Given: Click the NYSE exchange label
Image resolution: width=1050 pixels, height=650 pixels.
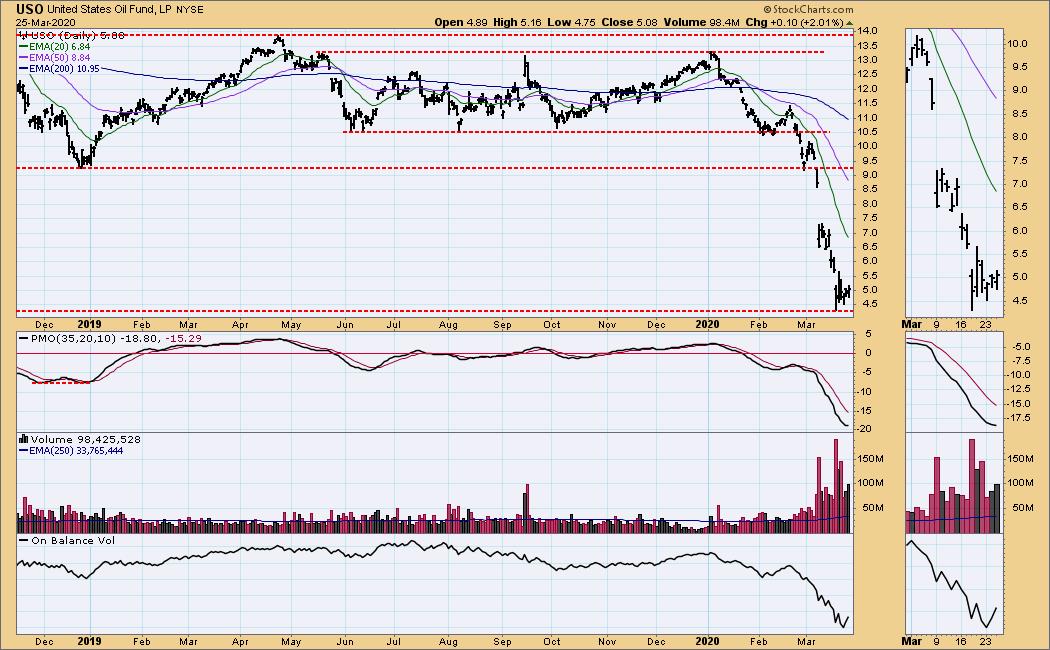Looking at the screenshot, I should coord(190,10).
